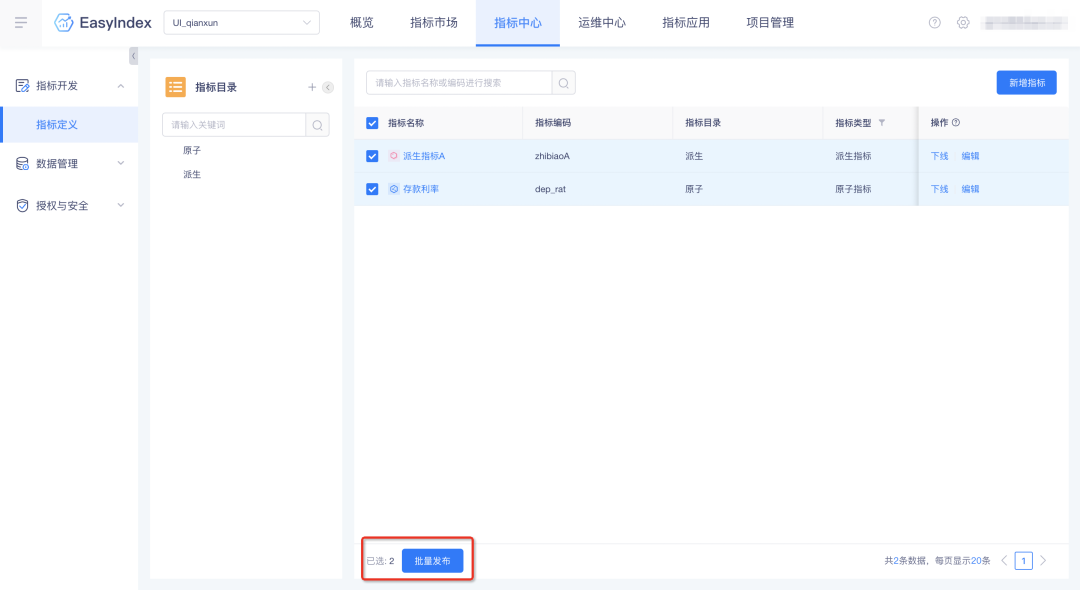Switch to the 指标中心 tab

coord(518,23)
